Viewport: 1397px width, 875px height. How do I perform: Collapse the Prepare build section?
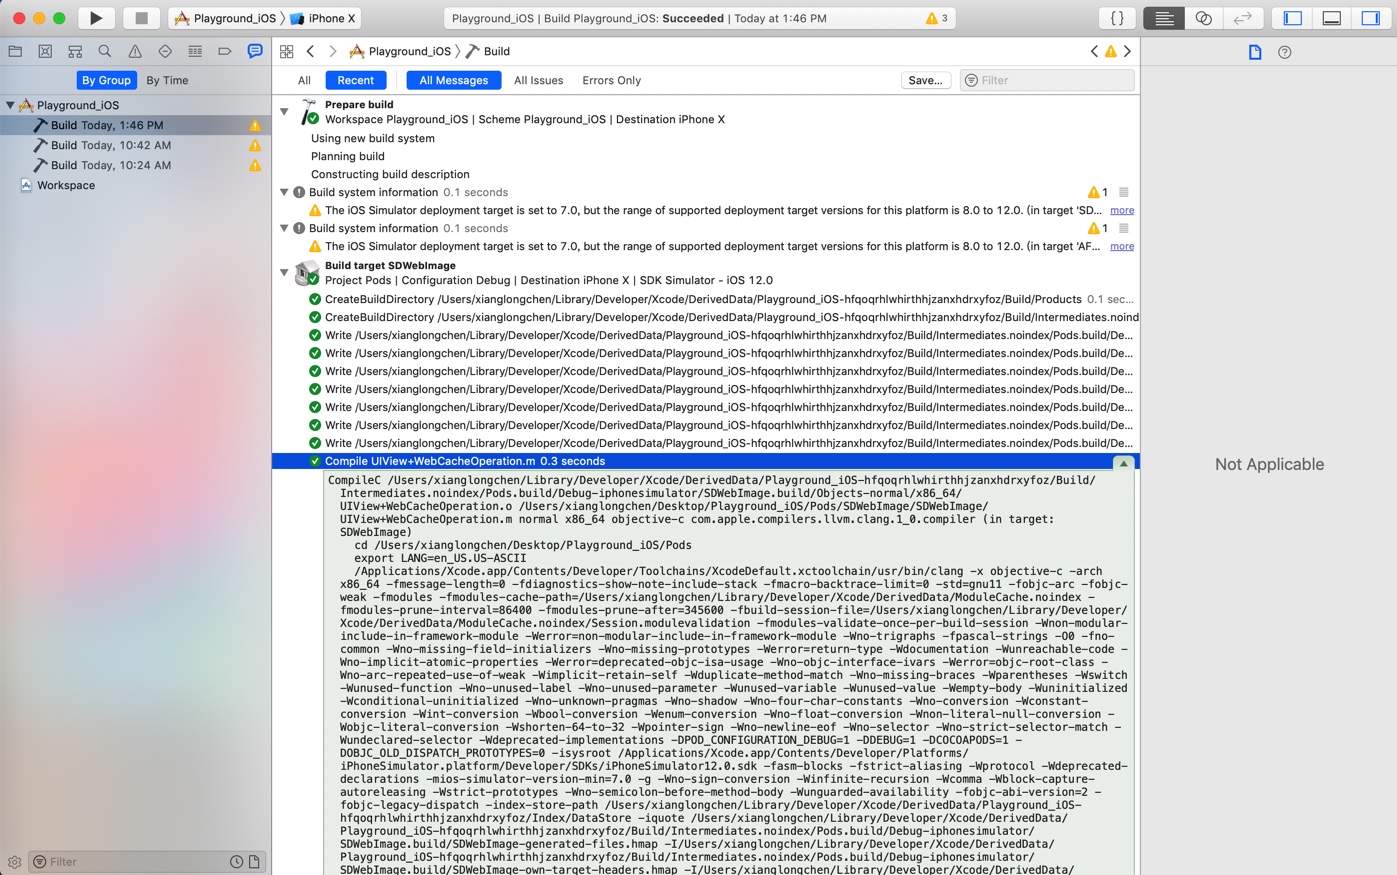point(284,111)
